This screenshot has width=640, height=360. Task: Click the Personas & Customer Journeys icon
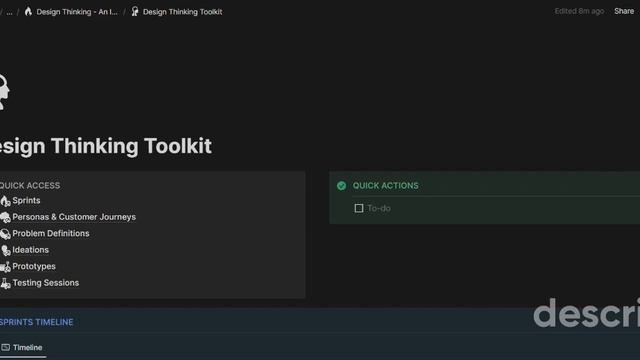point(5,218)
